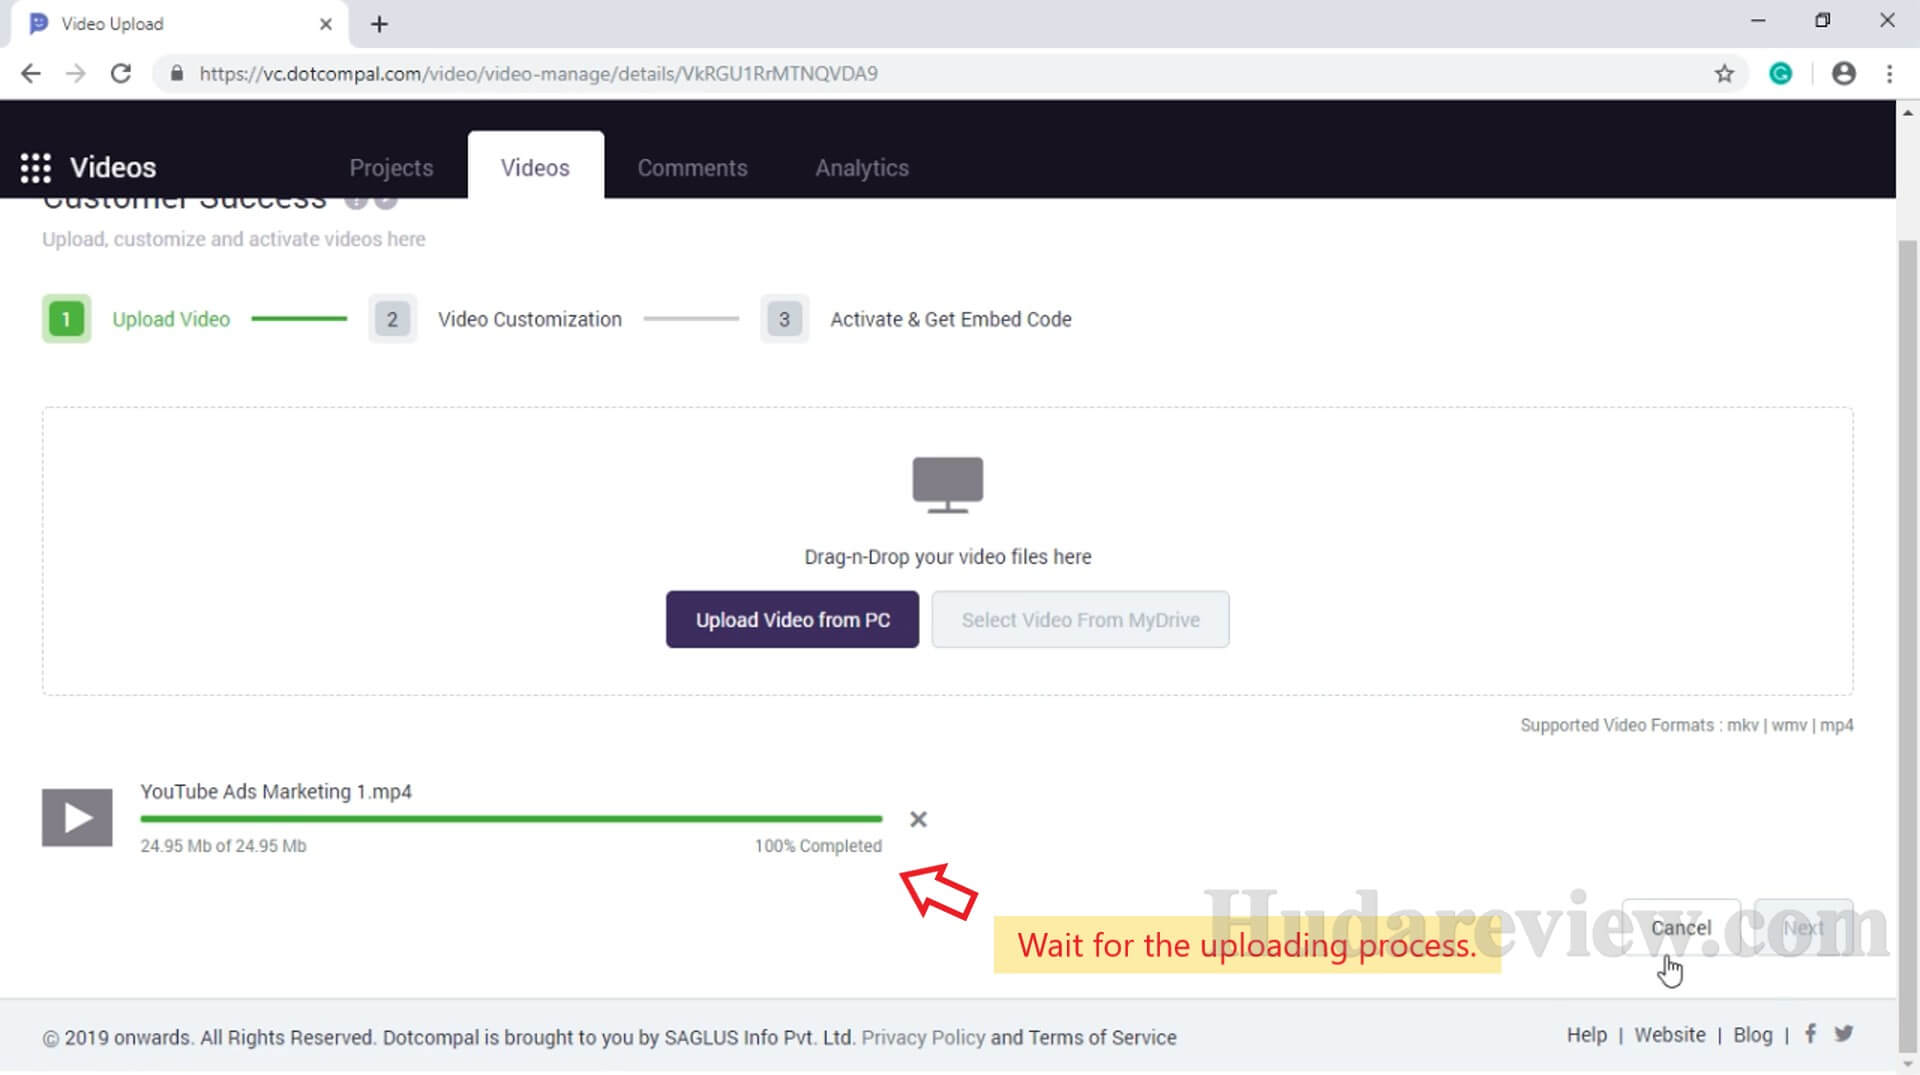Bookmark this page with the star icon
This screenshot has width=1920, height=1075.
(x=1724, y=73)
